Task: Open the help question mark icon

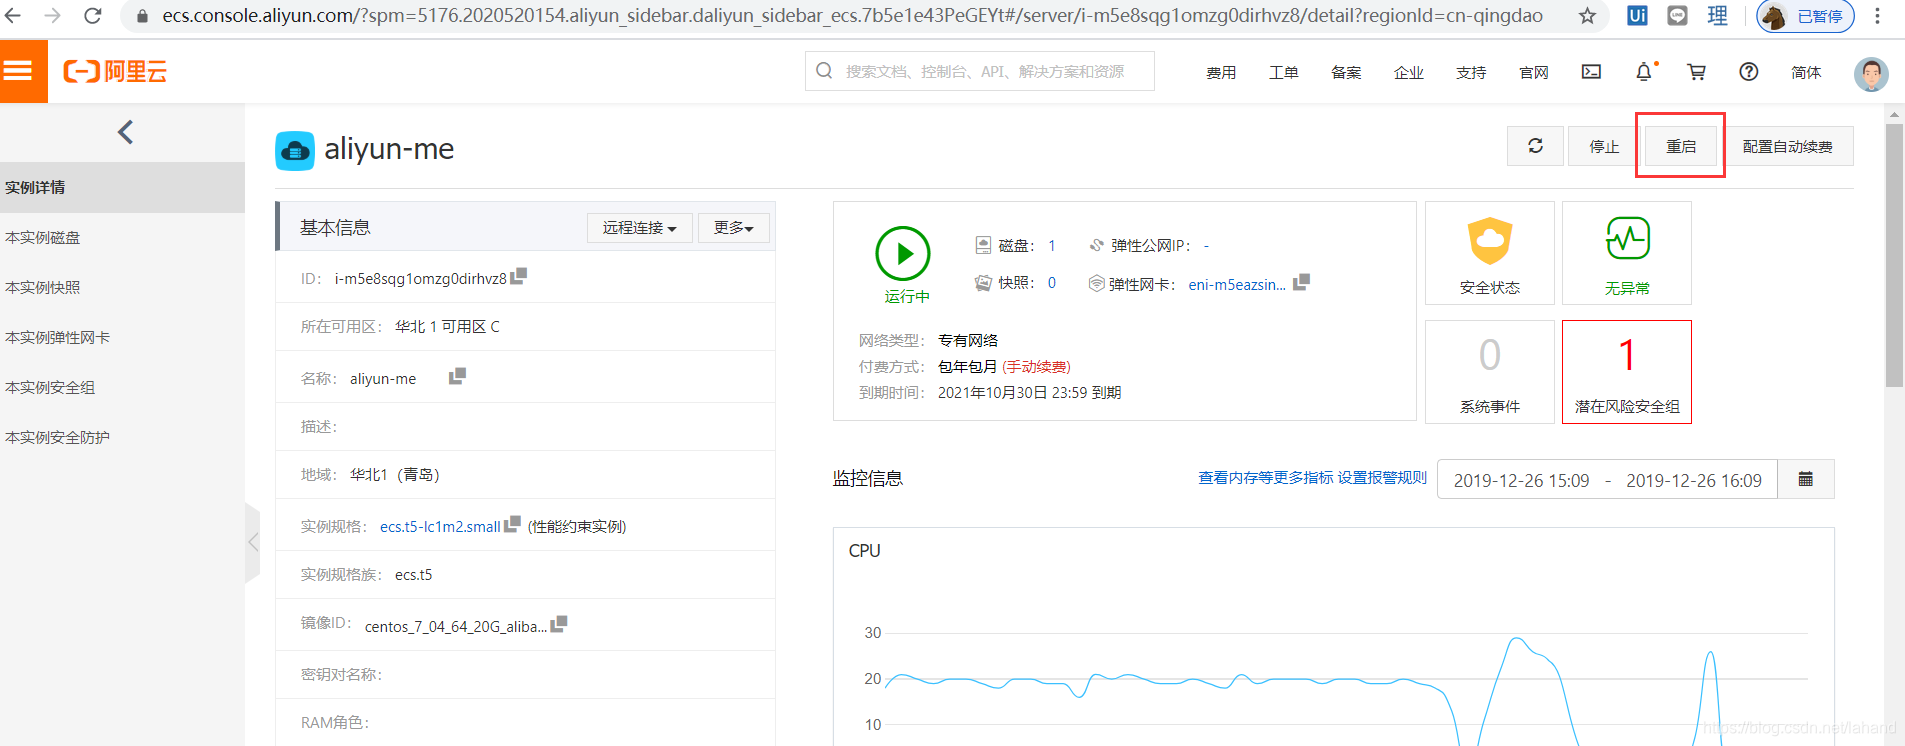Action: coord(1749,71)
